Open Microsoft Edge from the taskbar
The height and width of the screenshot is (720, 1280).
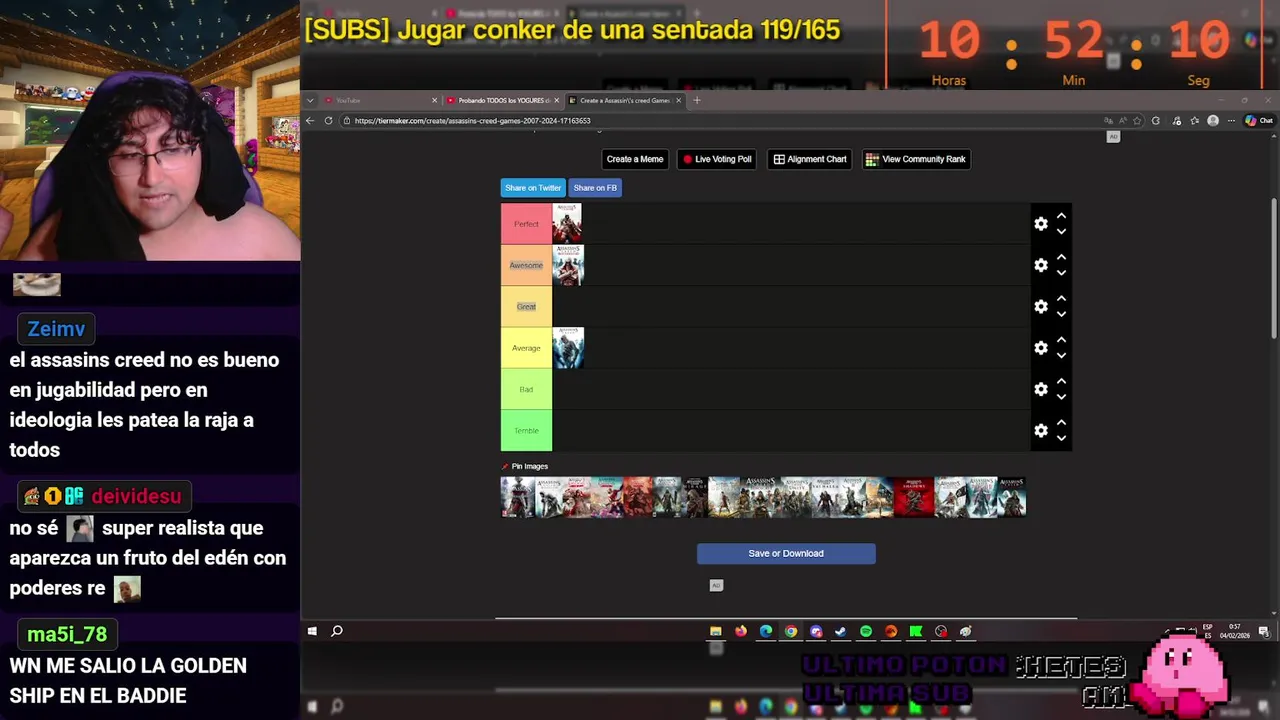(x=766, y=631)
